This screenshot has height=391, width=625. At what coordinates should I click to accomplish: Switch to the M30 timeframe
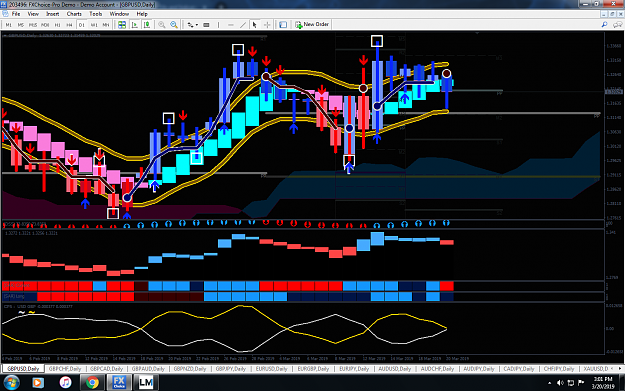[45, 25]
